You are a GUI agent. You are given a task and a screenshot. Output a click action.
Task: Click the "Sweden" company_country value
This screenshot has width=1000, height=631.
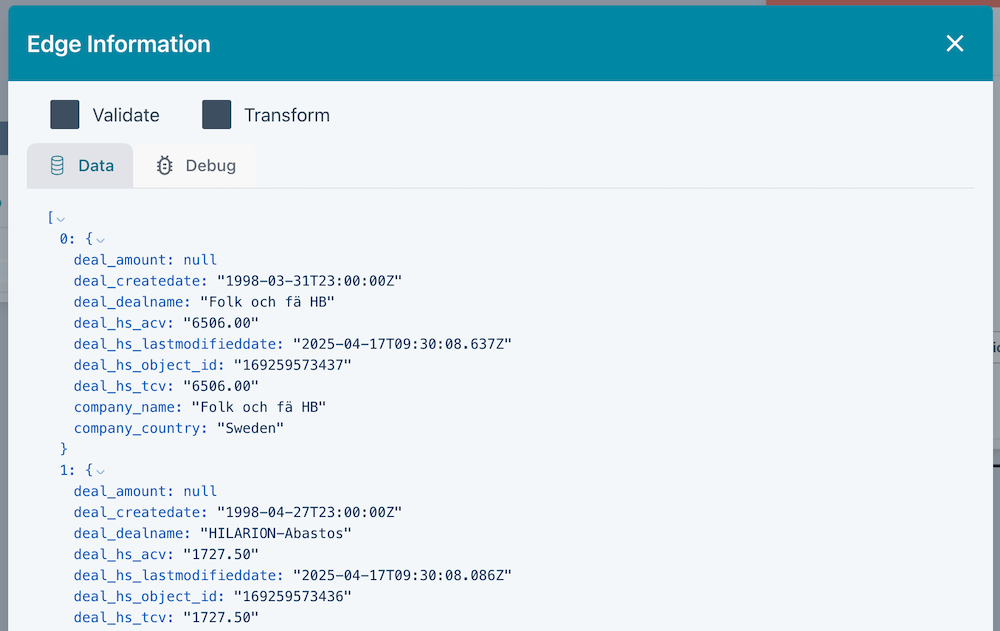tap(251, 428)
